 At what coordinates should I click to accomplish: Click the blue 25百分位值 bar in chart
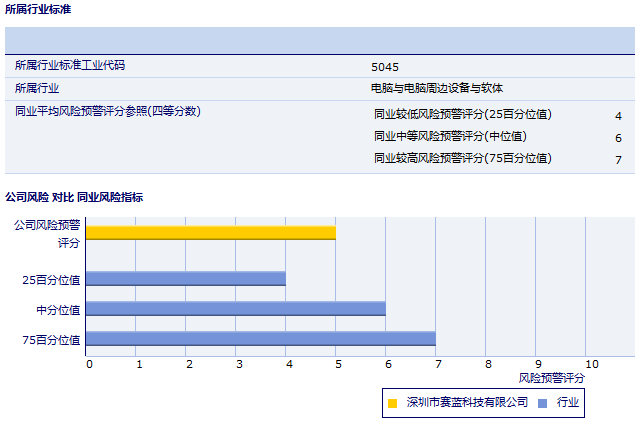coord(185,279)
